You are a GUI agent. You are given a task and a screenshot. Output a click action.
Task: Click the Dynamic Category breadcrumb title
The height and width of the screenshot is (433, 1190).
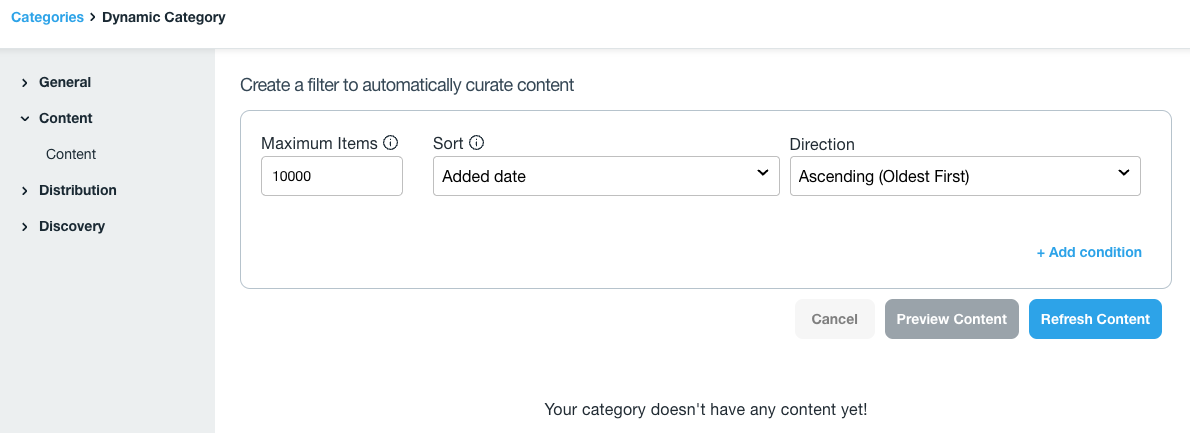pos(164,17)
